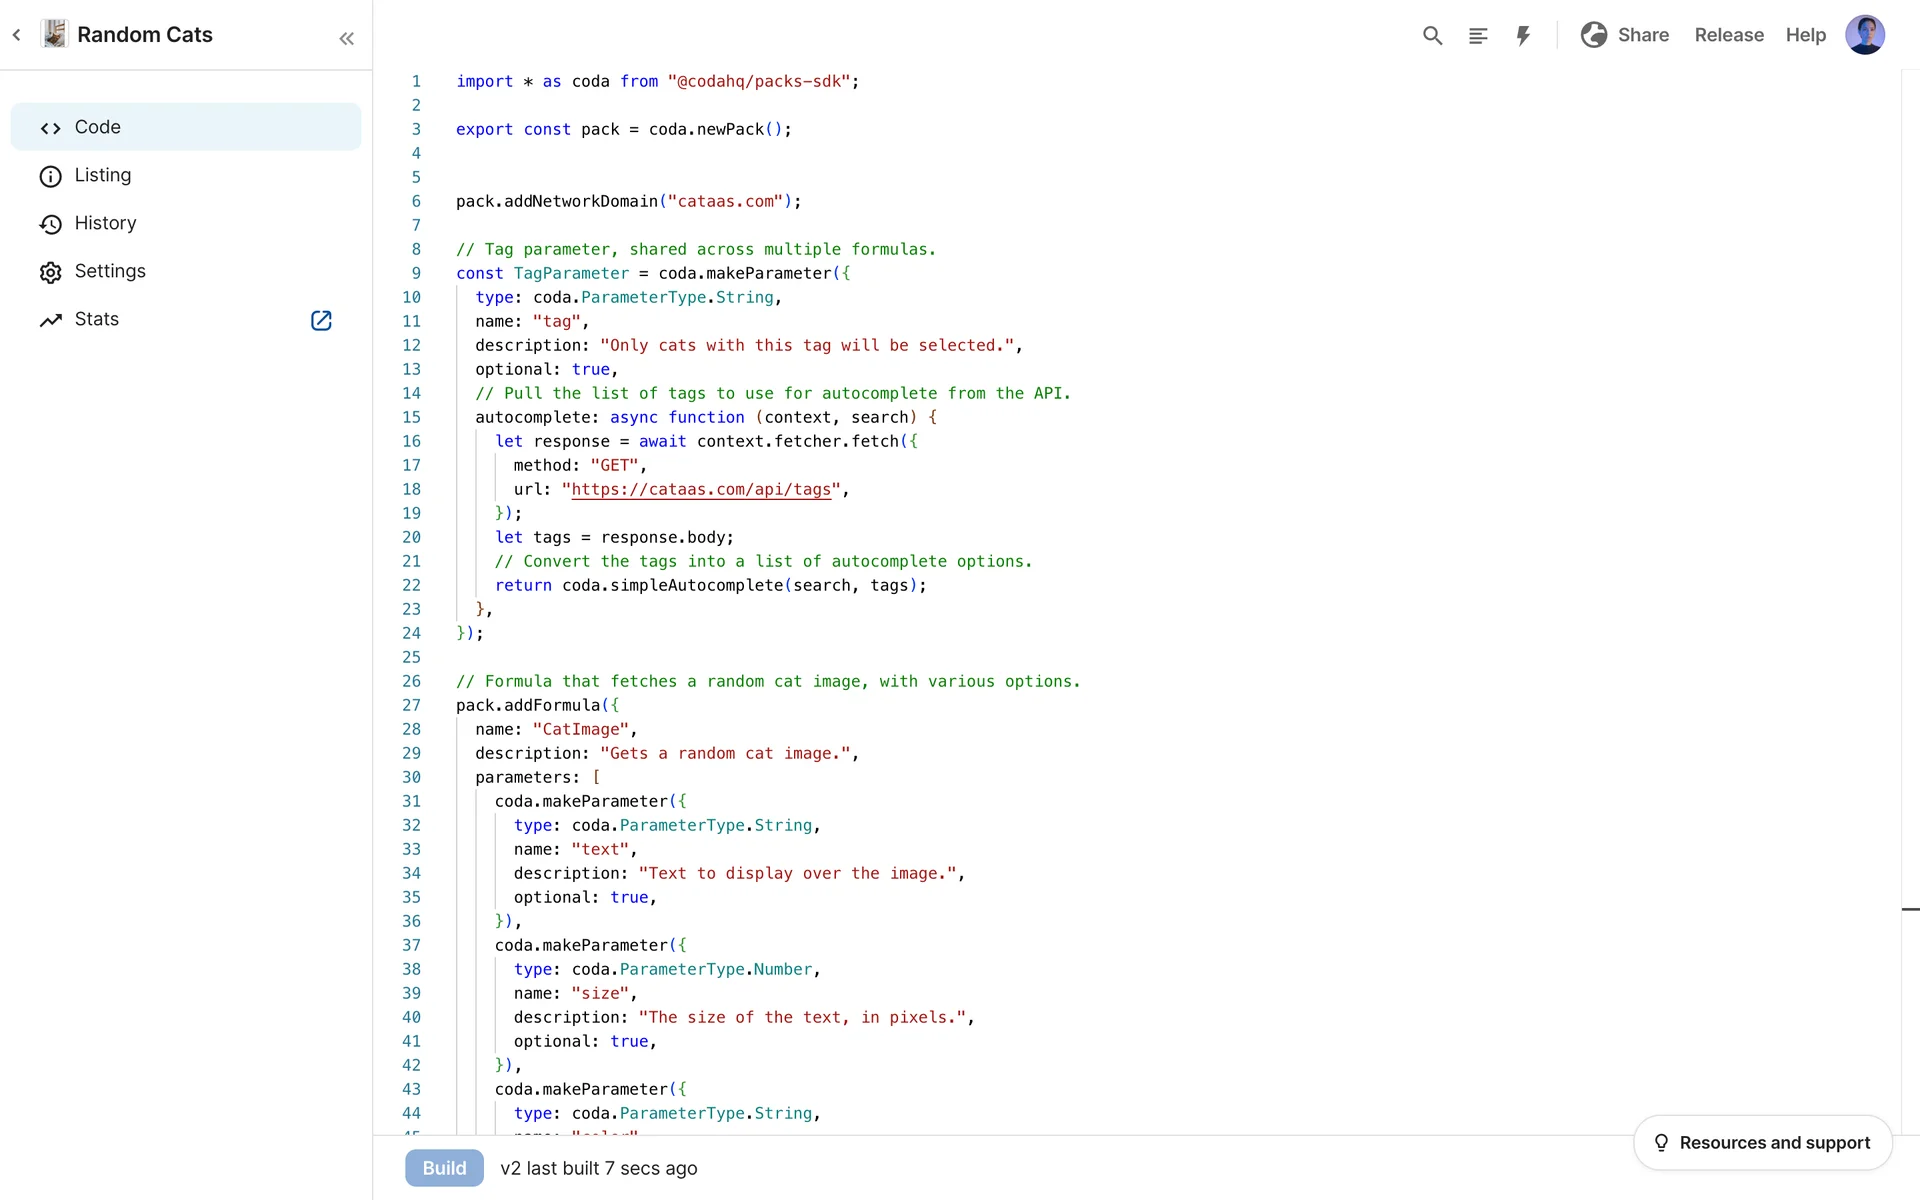1920x1200 pixels.
Task: Open the Stats section
Action: (96, 319)
